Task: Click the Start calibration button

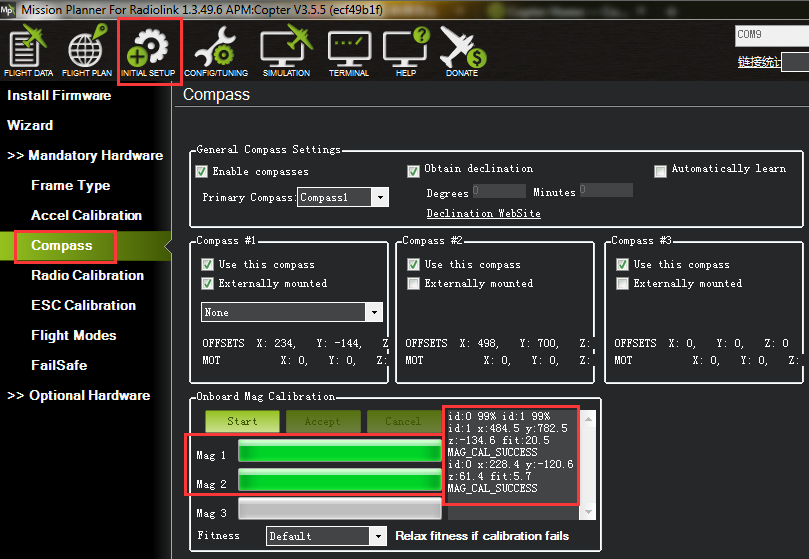Action: (x=242, y=421)
